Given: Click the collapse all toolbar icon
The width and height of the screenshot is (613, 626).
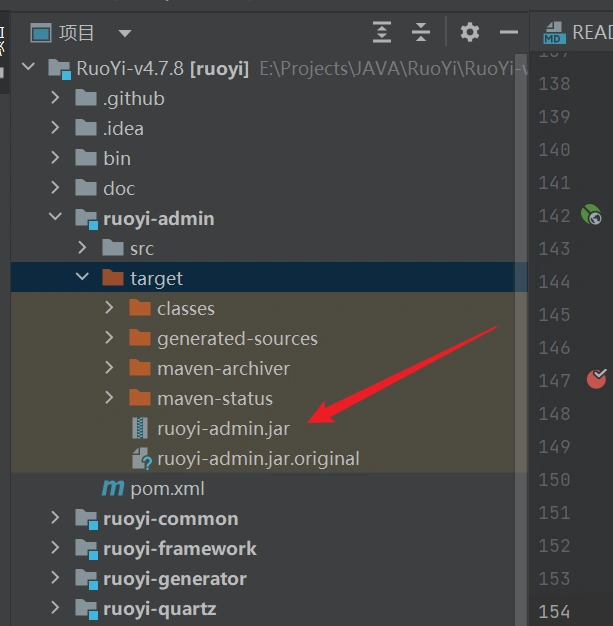Looking at the screenshot, I should (x=421, y=33).
